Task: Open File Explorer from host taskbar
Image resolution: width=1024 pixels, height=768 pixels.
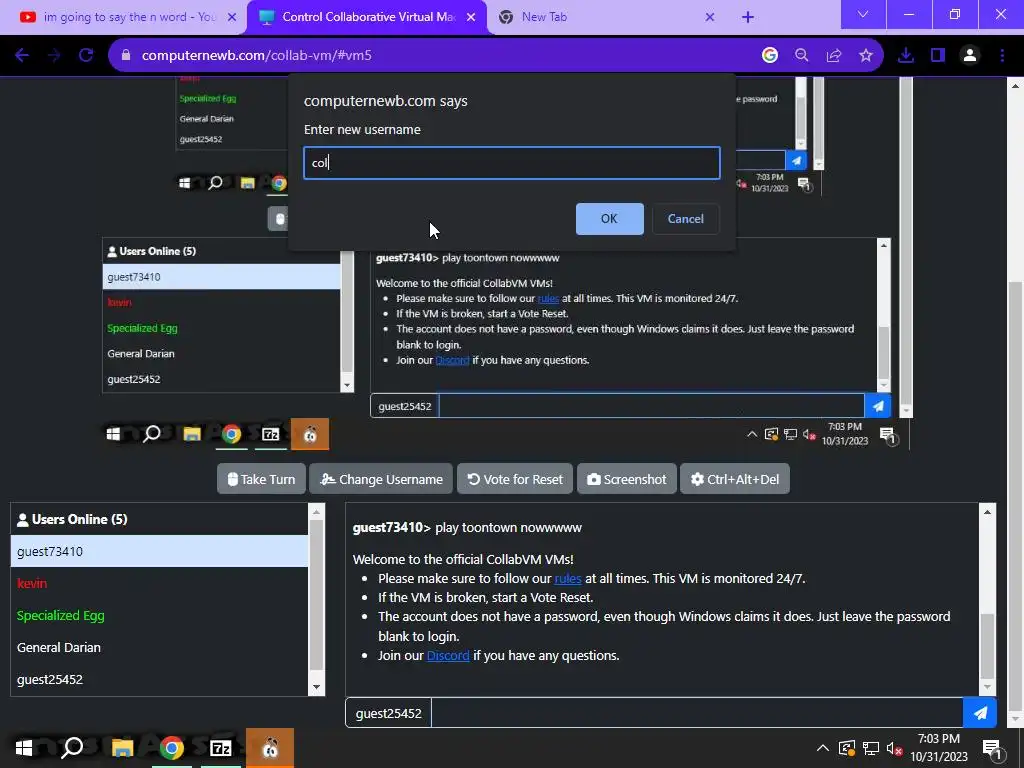Action: pos(122,748)
